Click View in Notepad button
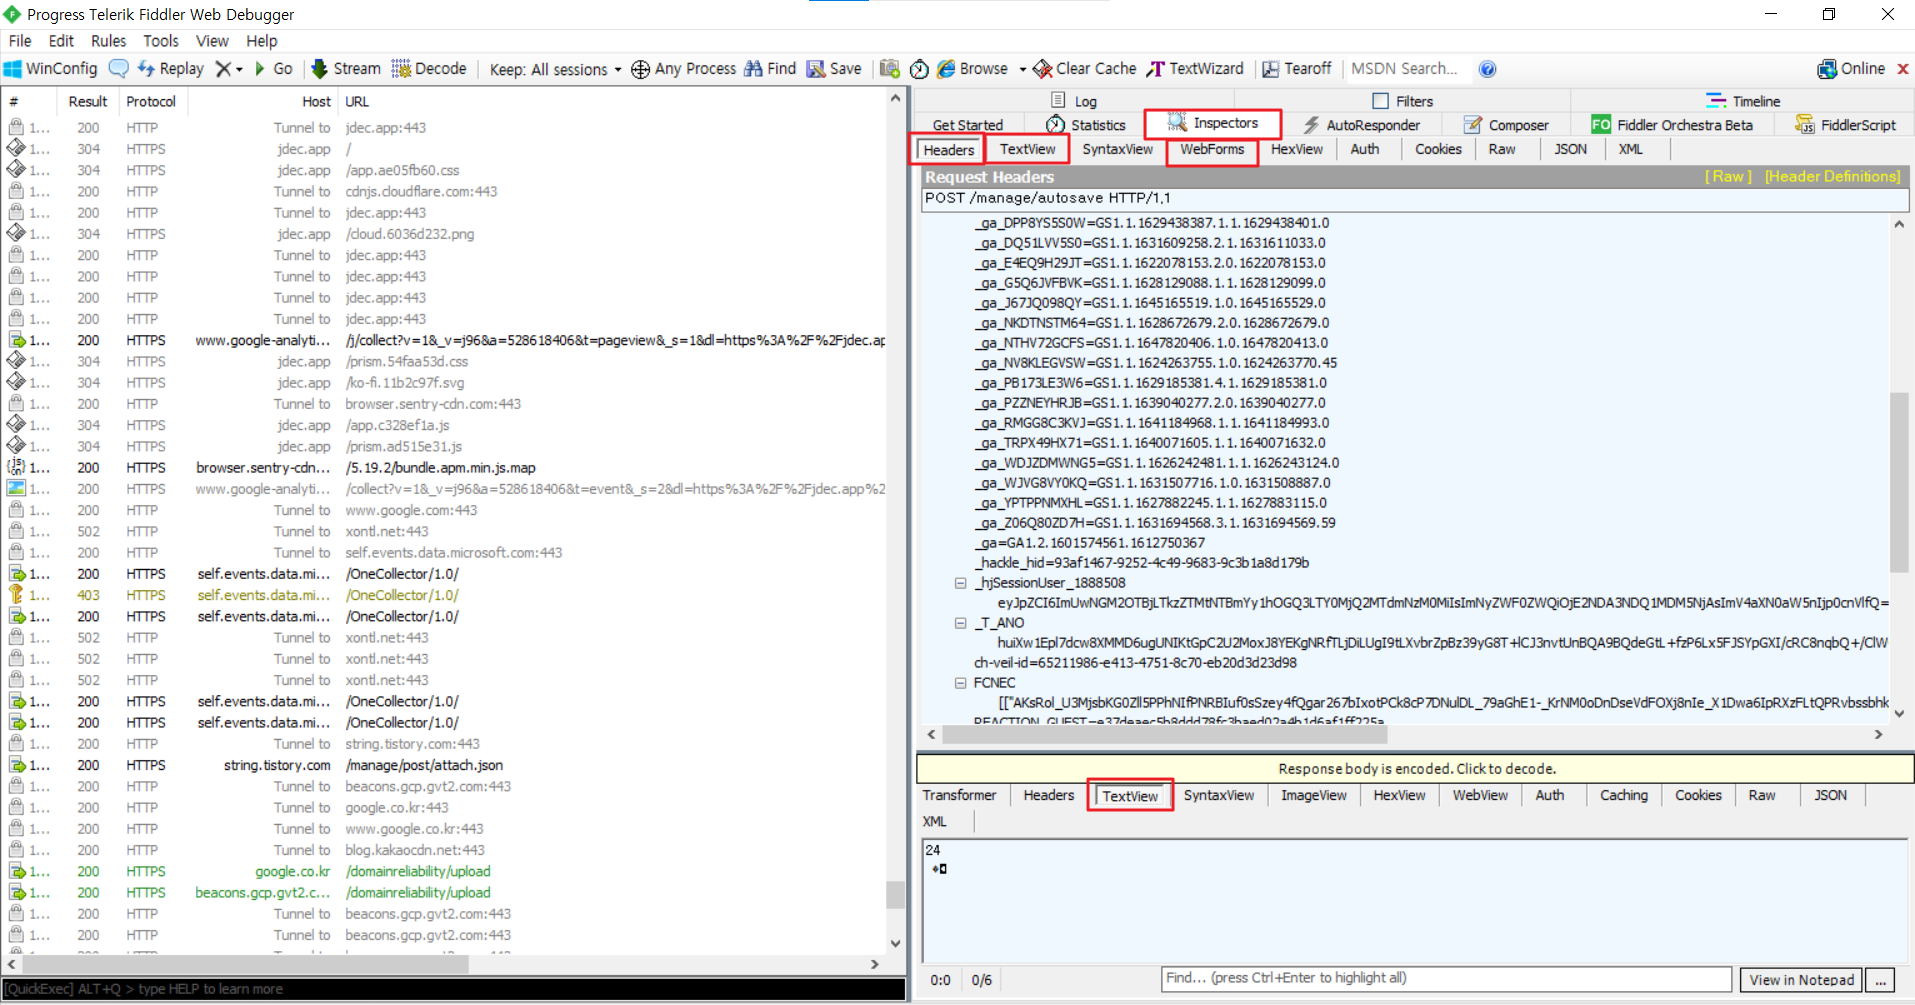Screen dimensions: 1915x1005 pyautogui.click(x=1801, y=980)
